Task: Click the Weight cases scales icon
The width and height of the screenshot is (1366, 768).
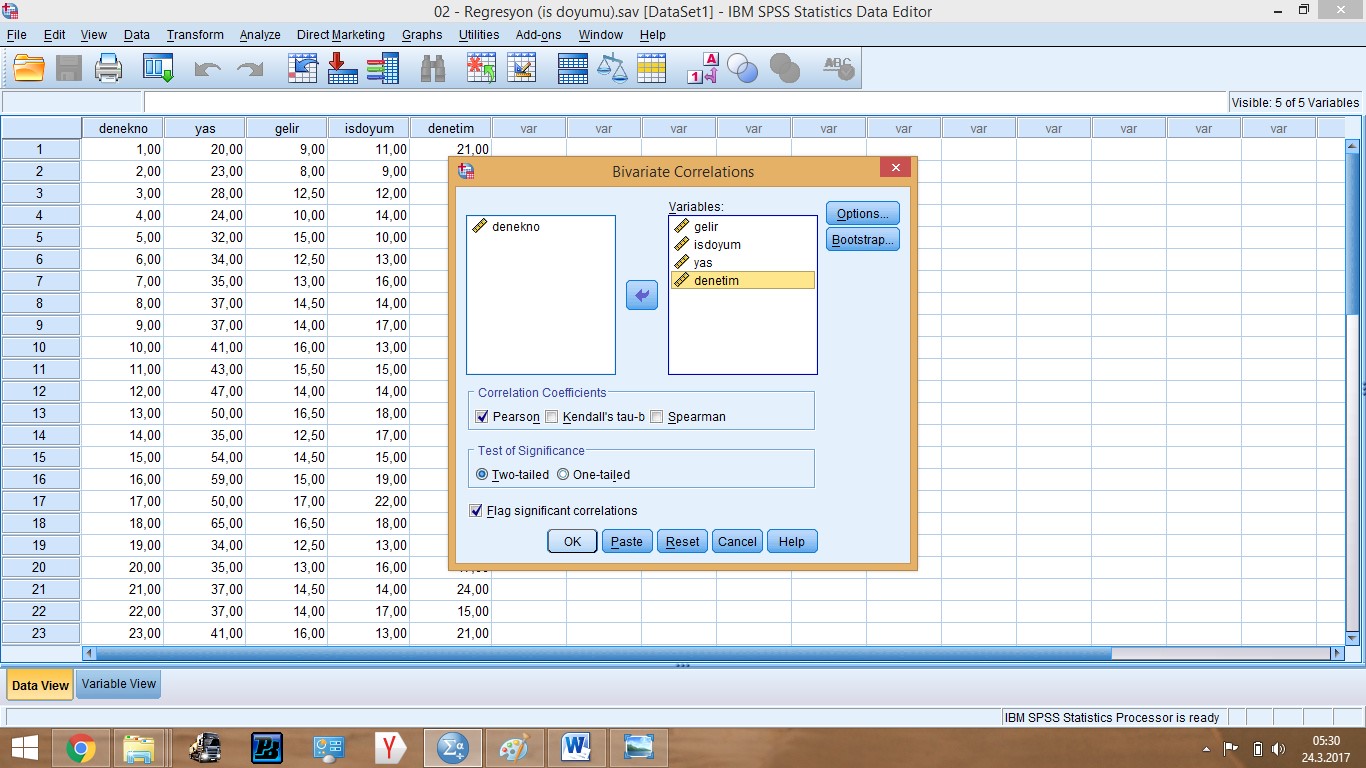Action: click(x=612, y=68)
